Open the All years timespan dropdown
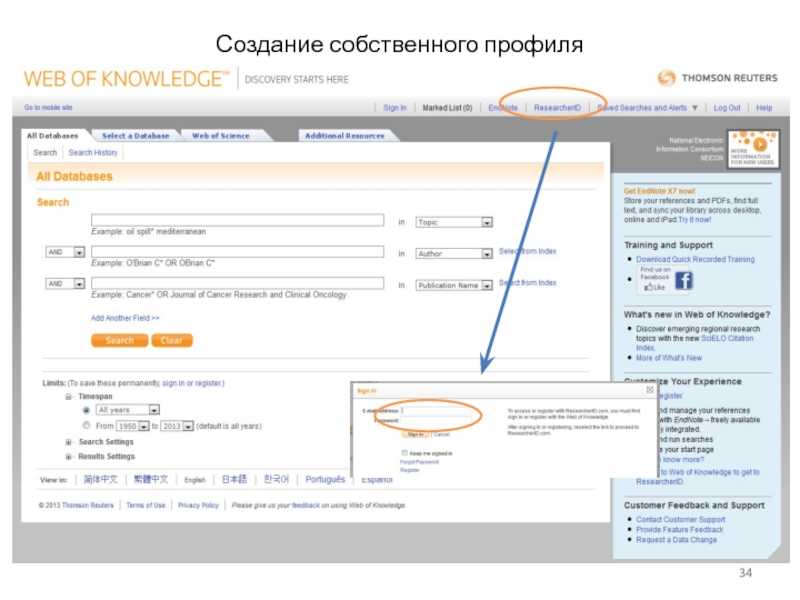 [154, 410]
